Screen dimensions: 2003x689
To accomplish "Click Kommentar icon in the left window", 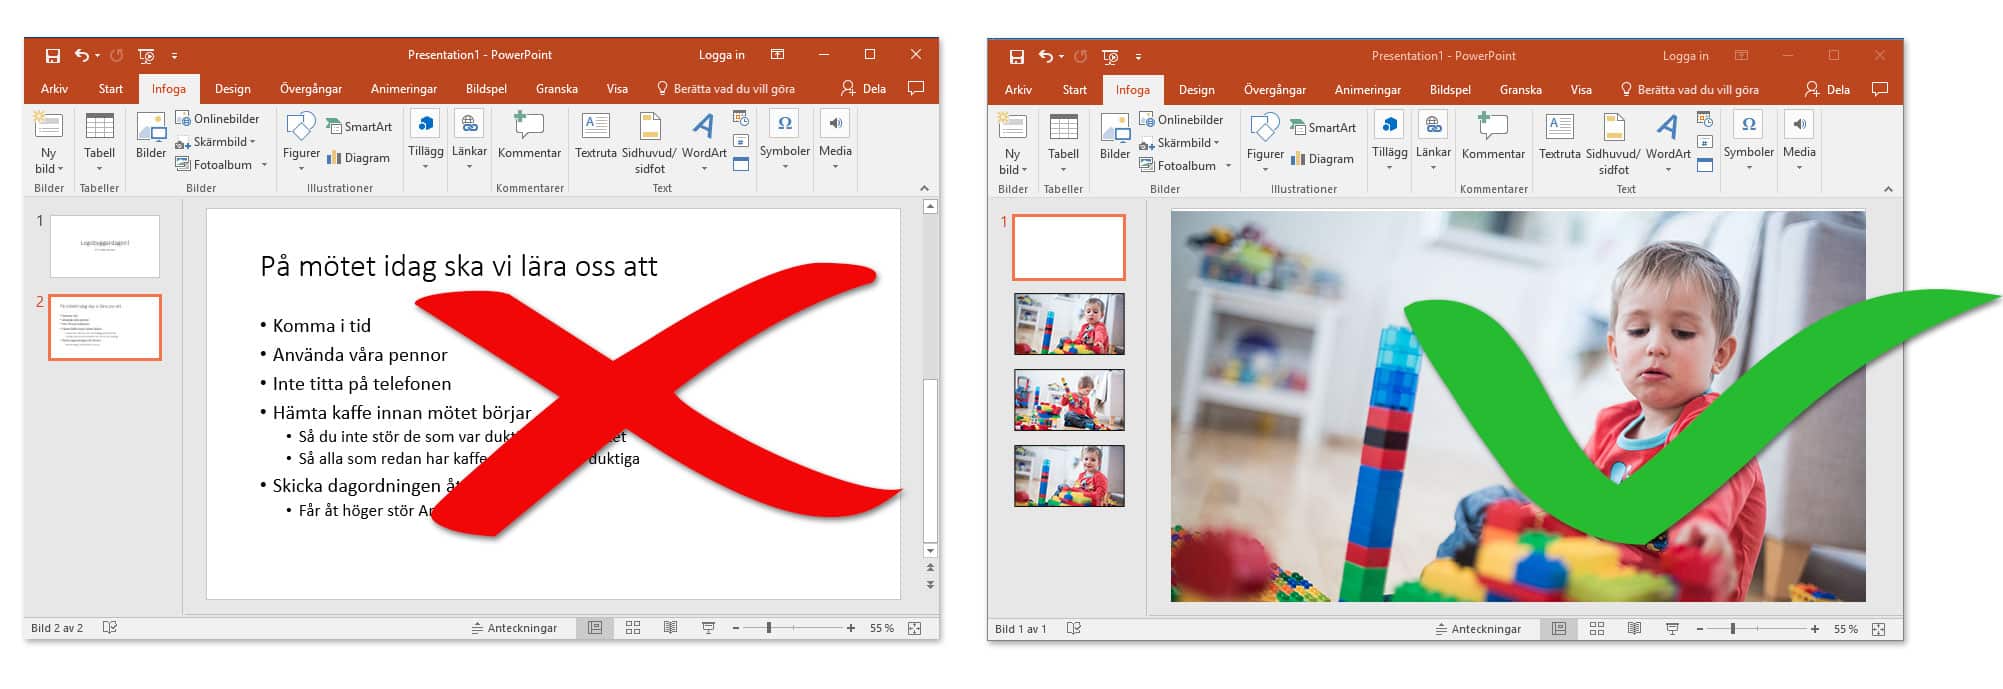I will pyautogui.click(x=529, y=137).
